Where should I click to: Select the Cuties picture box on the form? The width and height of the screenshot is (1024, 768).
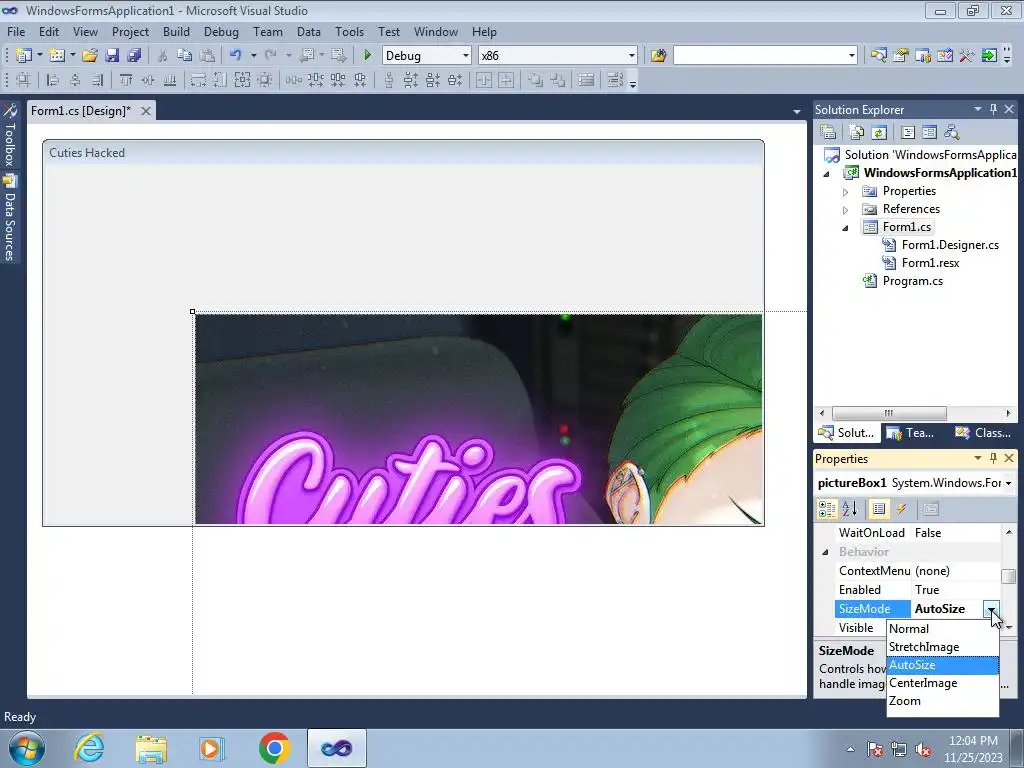pyautogui.click(x=479, y=419)
